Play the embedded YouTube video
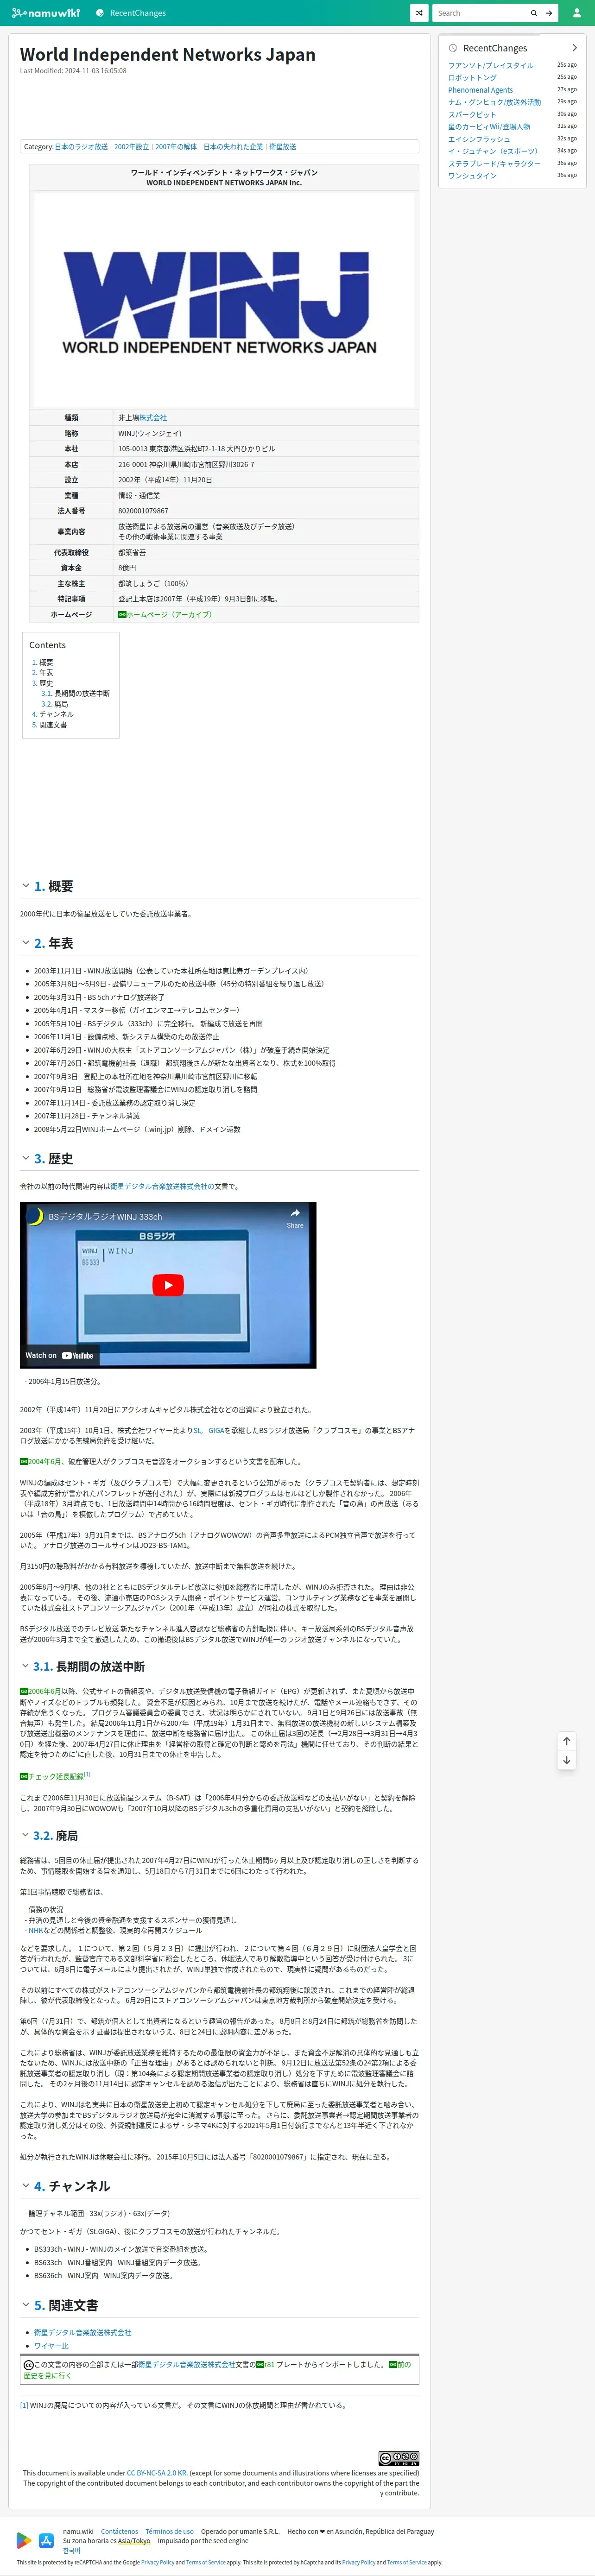This screenshot has width=595, height=2576. click(168, 1285)
